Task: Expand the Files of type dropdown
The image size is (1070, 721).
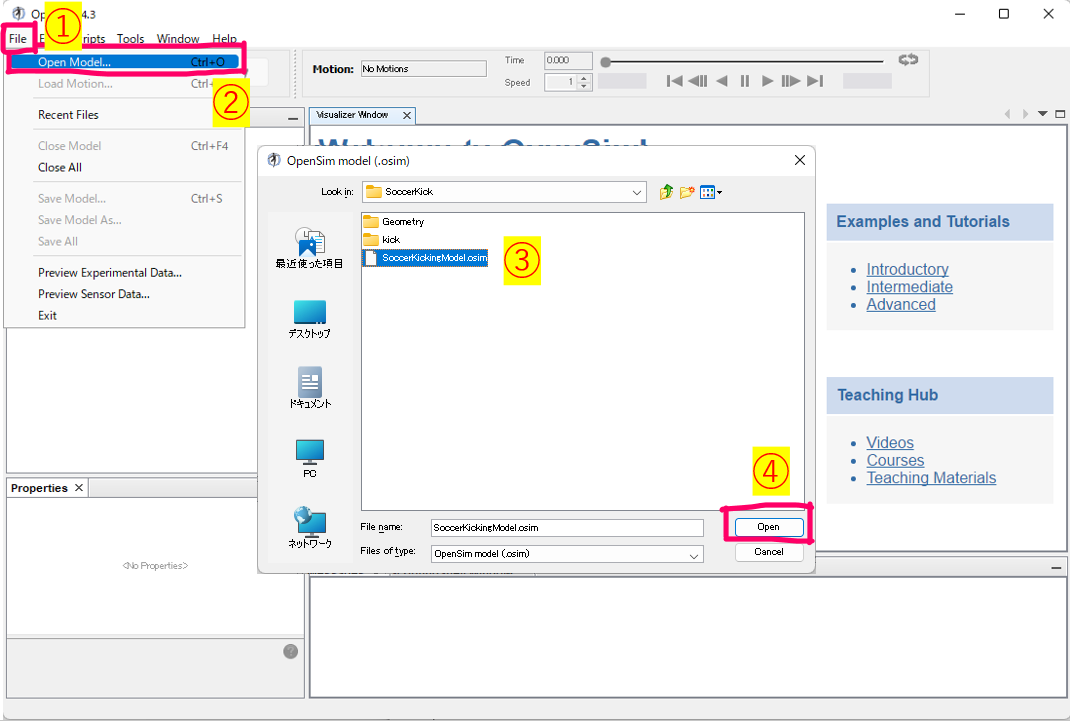Action: click(x=693, y=554)
